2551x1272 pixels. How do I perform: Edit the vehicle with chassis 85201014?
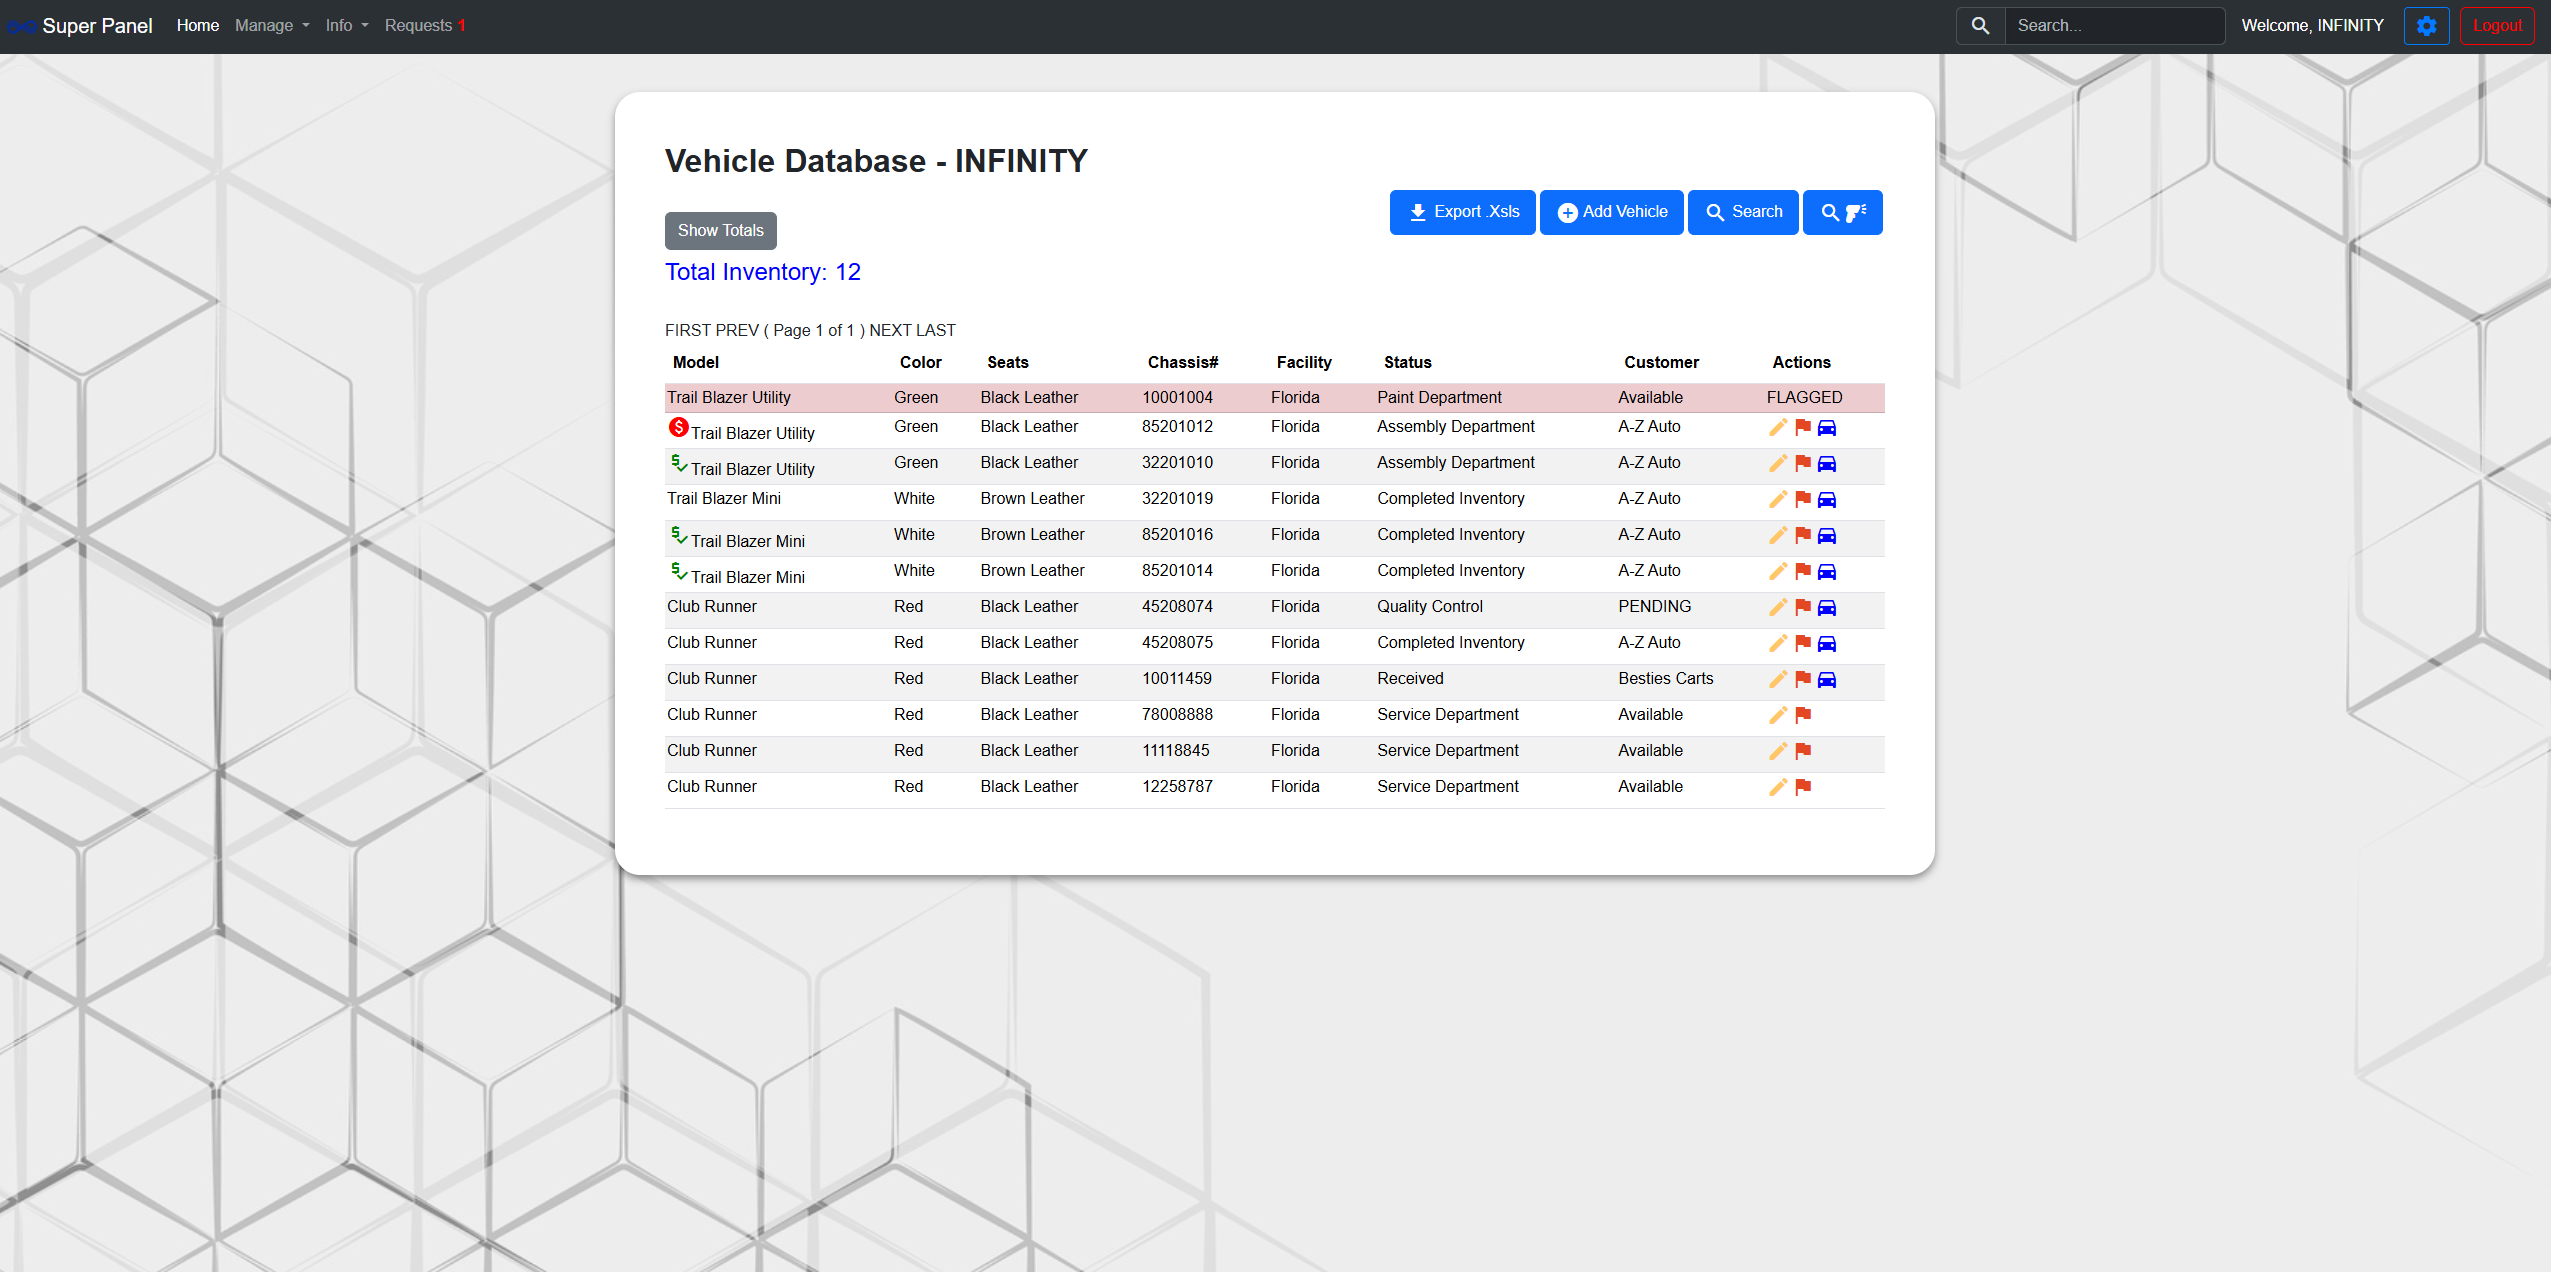1778,572
